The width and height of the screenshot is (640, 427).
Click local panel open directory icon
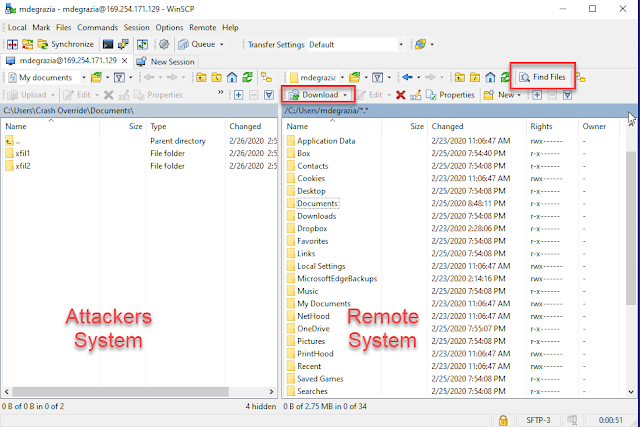point(96,77)
